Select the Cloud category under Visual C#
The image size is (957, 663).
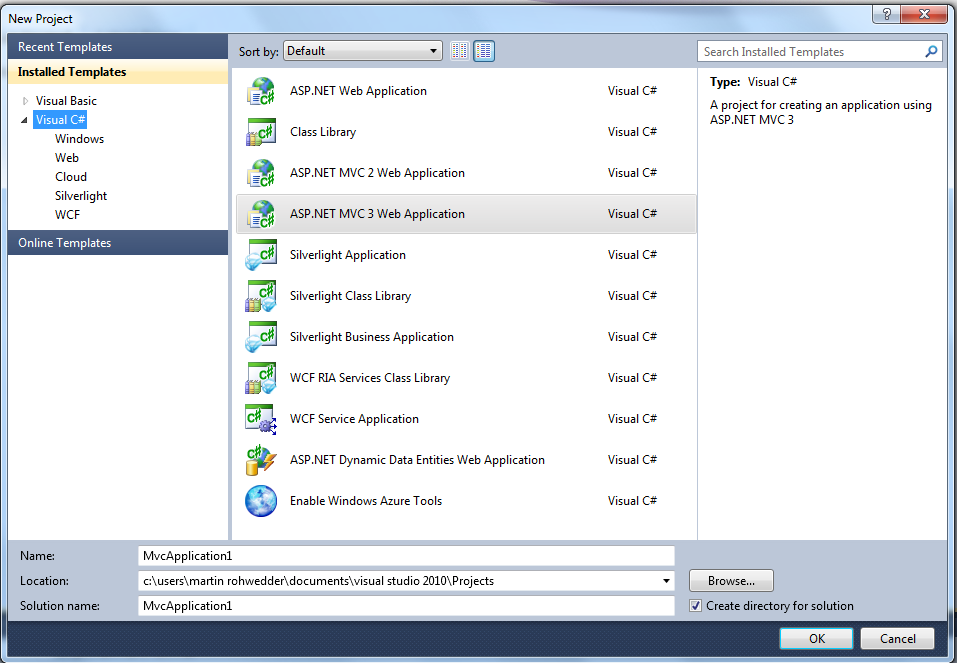click(71, 177)
